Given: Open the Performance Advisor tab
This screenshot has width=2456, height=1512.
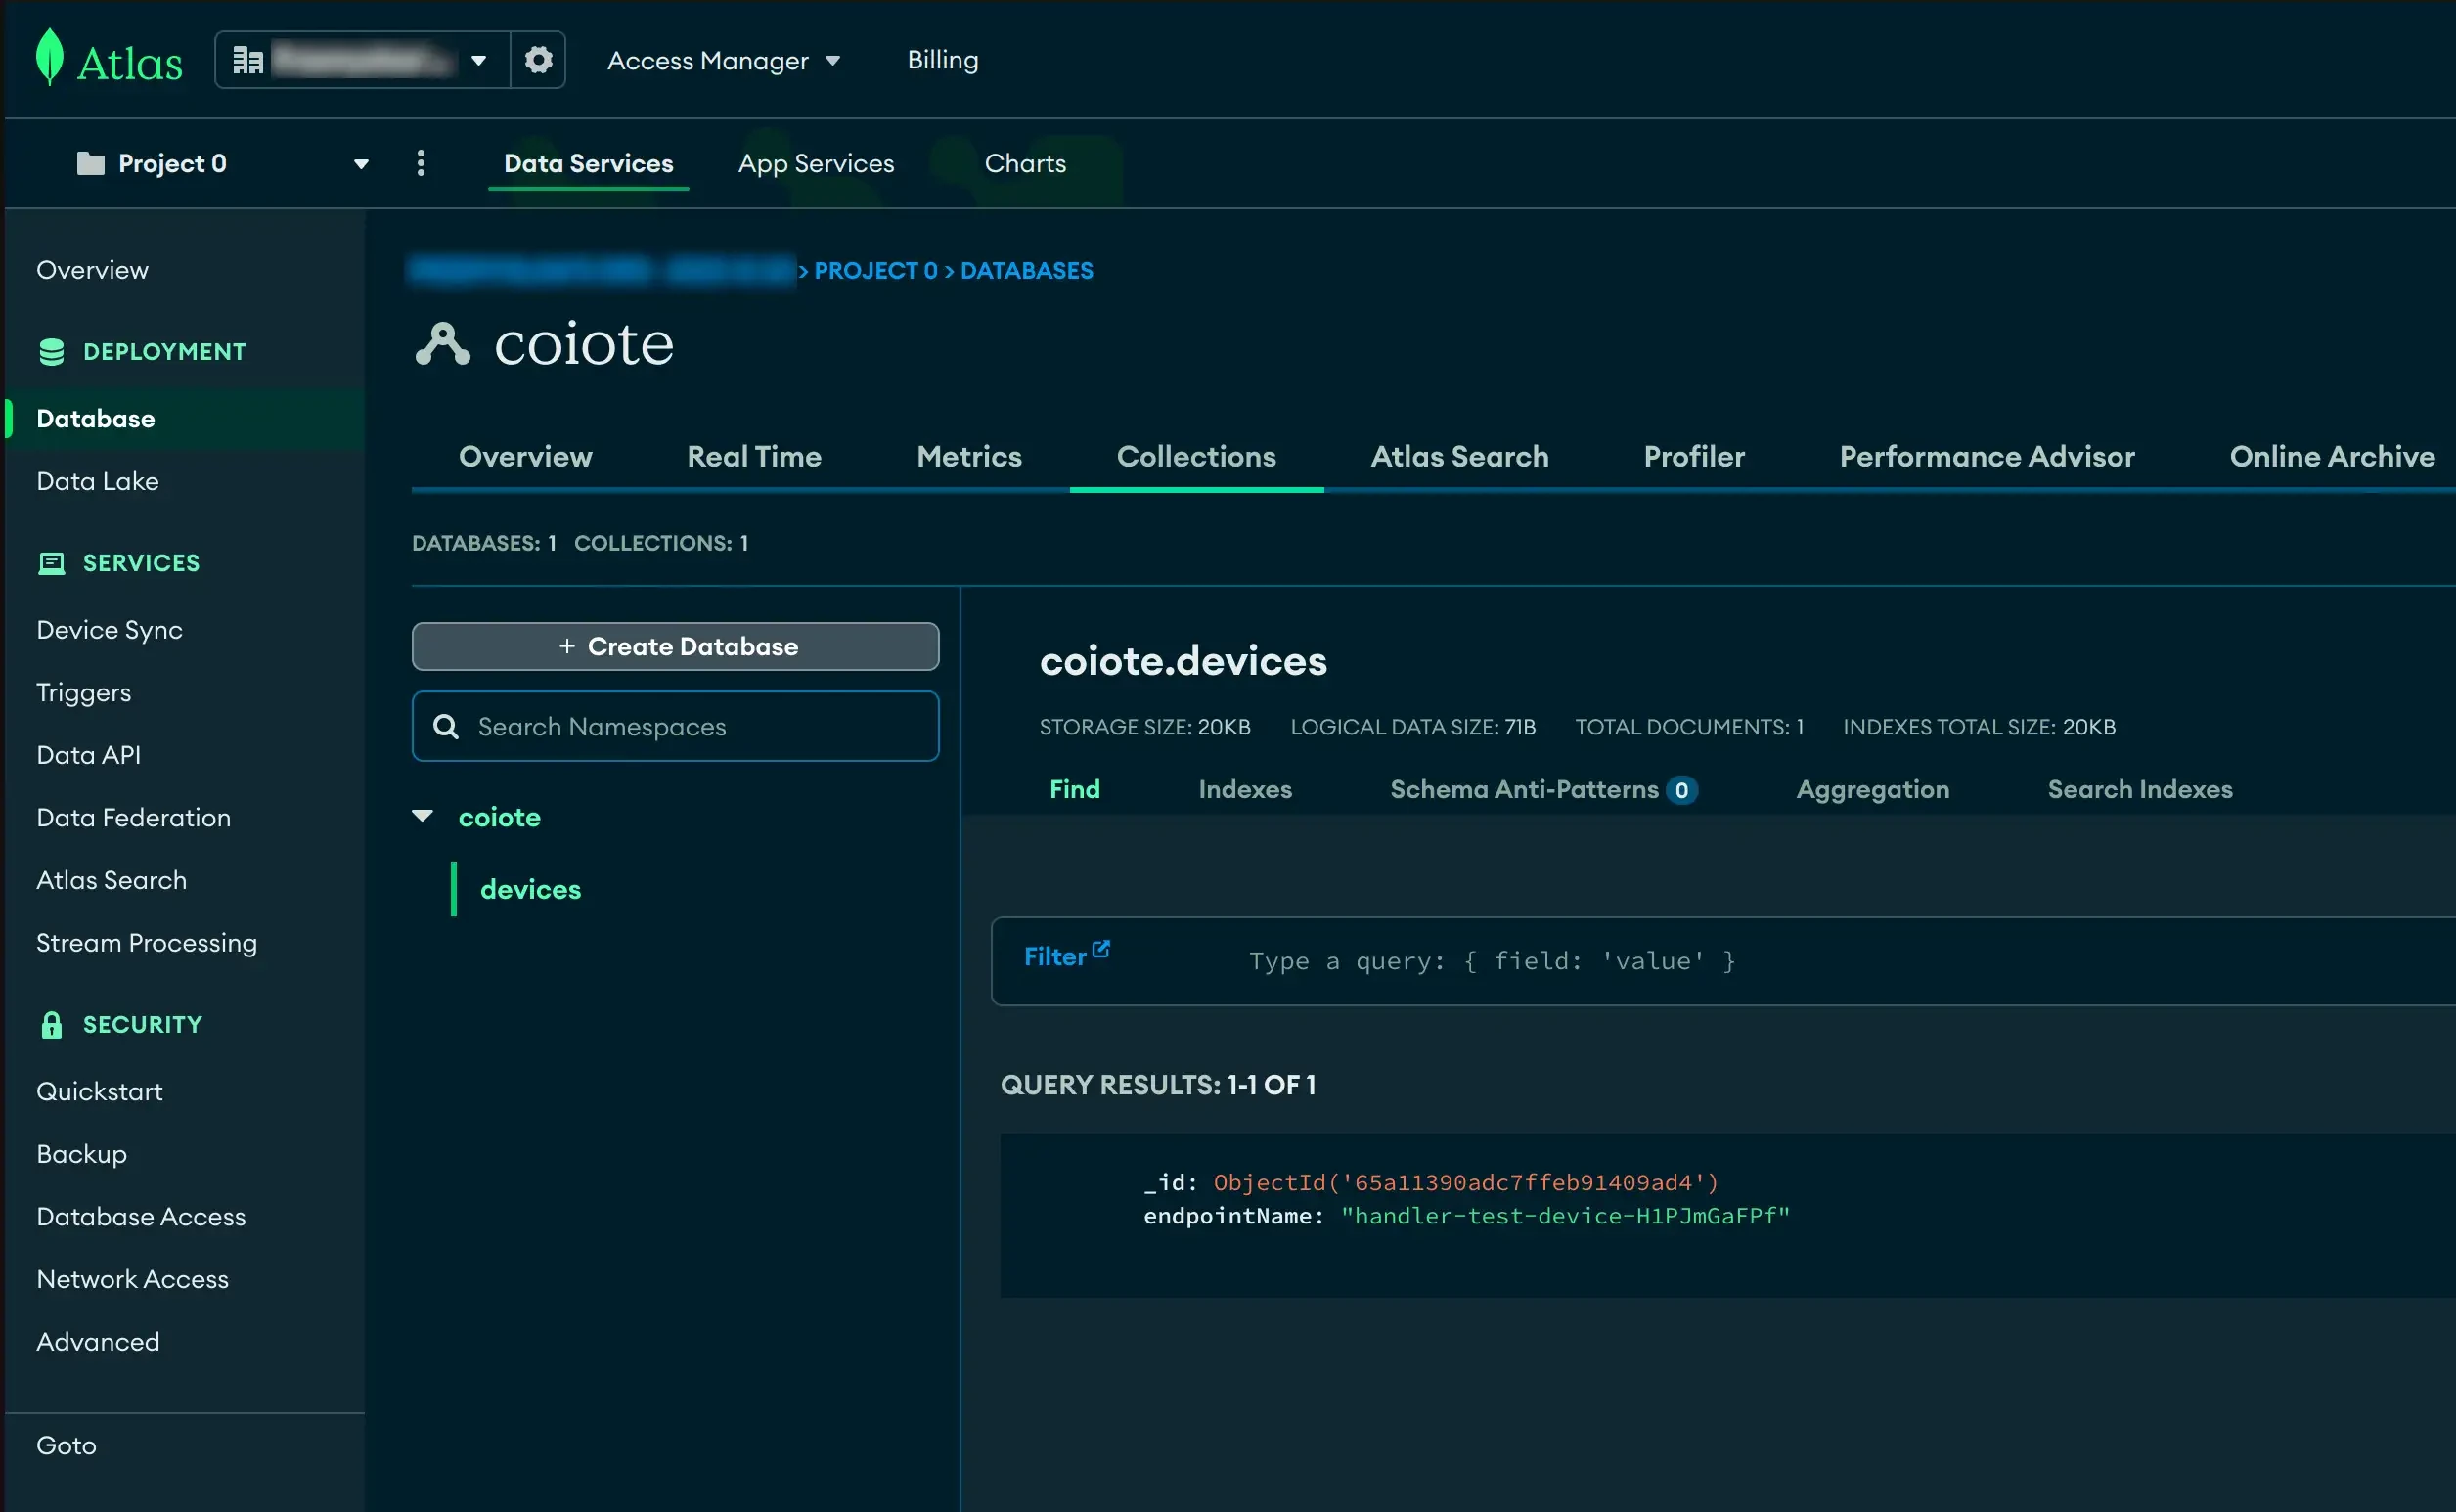Looking at the screenshot, I should pyautogui.click(x=1987, y=457).
